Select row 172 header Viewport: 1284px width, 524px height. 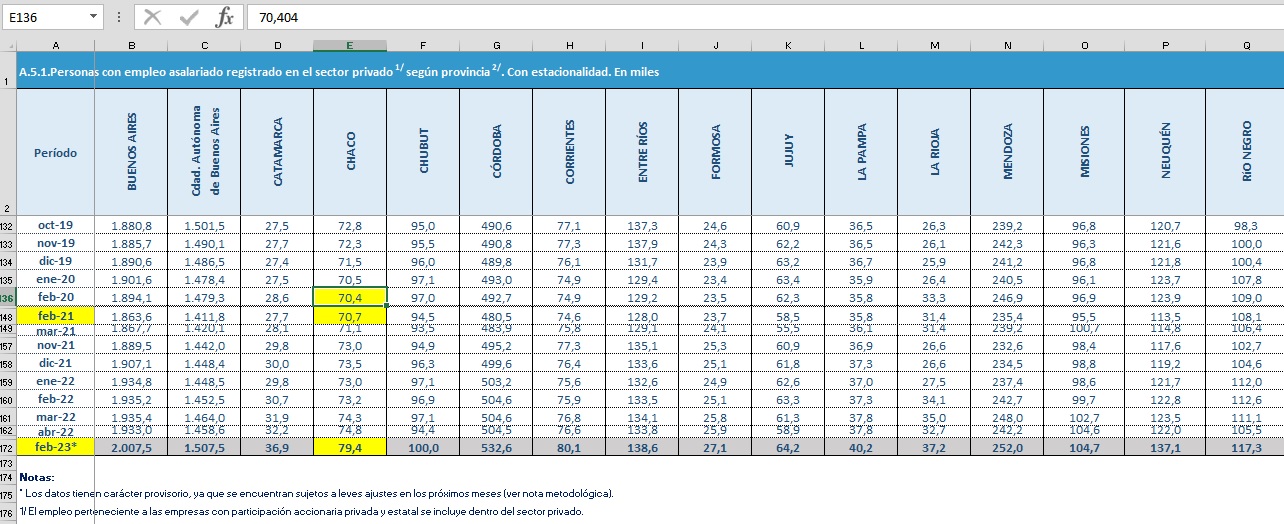point(8,448)
